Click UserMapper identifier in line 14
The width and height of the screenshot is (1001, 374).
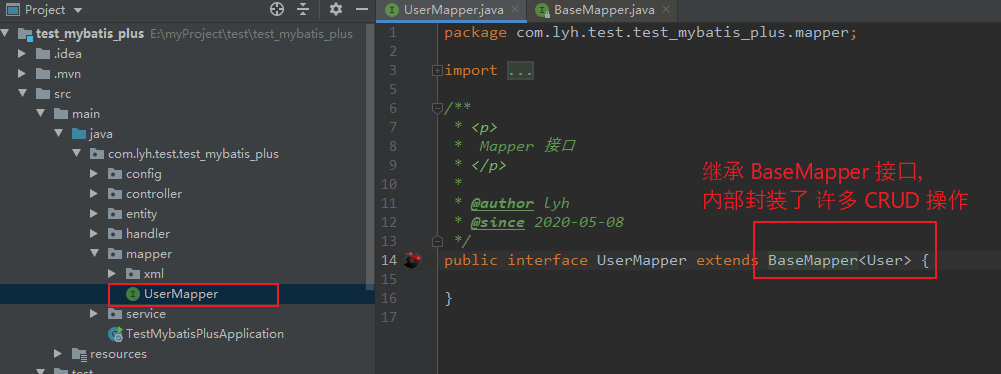coord(642,260)
